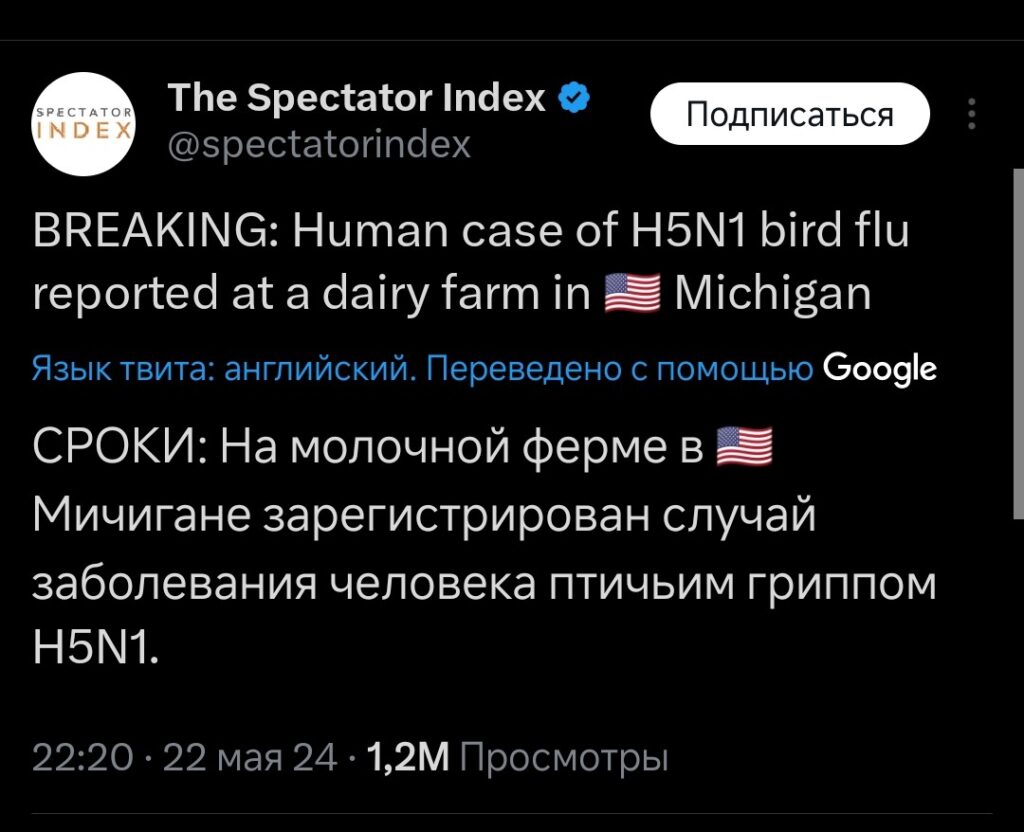Viewport: 1024px width, 832px height.
Task: Open The Spectator Index account name
Action: 356,98
